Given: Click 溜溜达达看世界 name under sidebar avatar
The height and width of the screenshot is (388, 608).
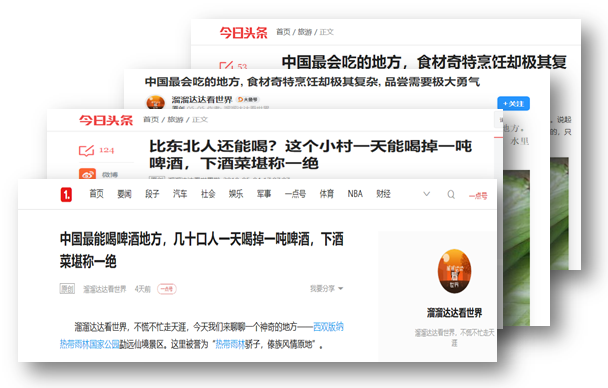Looking at the screenshot, I should [454, 313].
